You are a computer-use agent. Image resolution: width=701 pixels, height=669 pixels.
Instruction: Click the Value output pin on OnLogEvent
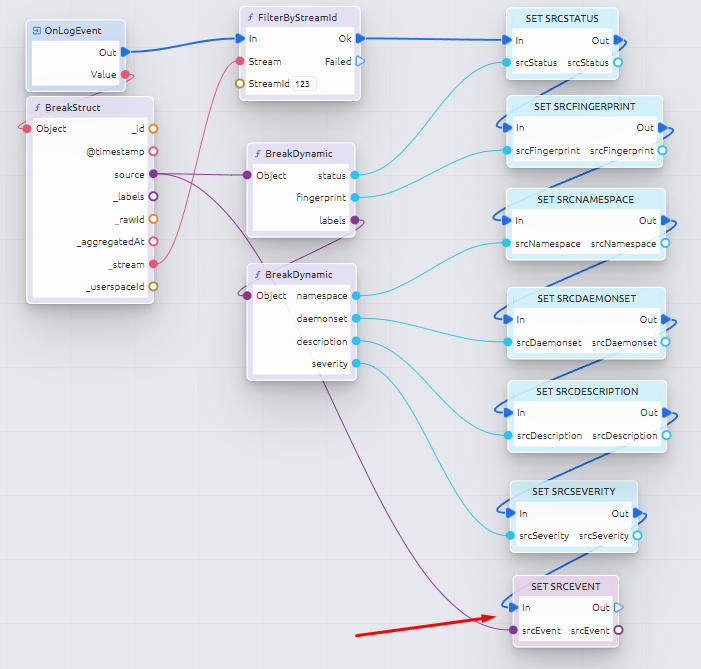pos(125,74)
